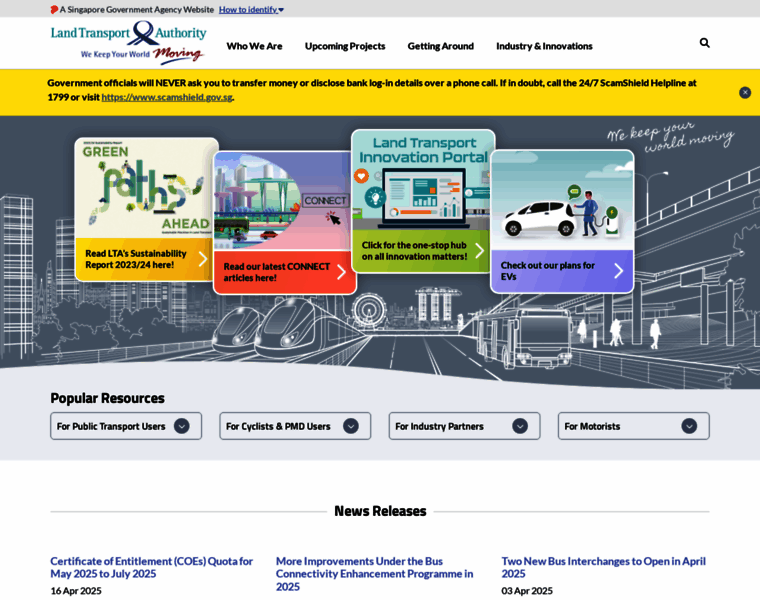Click arrow on innovation one-stop hub card
Viewport: 760px width, 600px height.
click(479, 251)
